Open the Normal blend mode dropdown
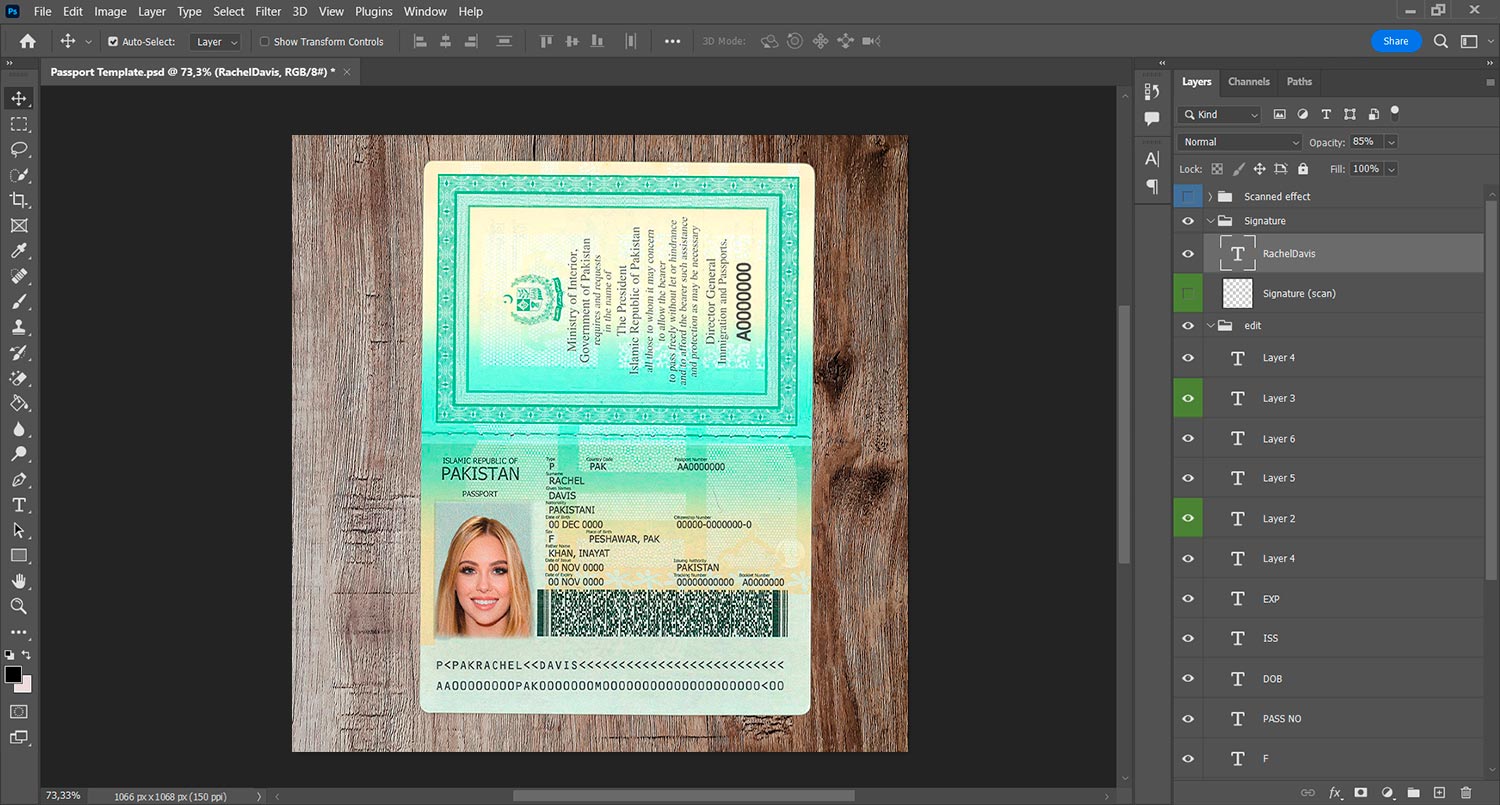 [1240, 142]
